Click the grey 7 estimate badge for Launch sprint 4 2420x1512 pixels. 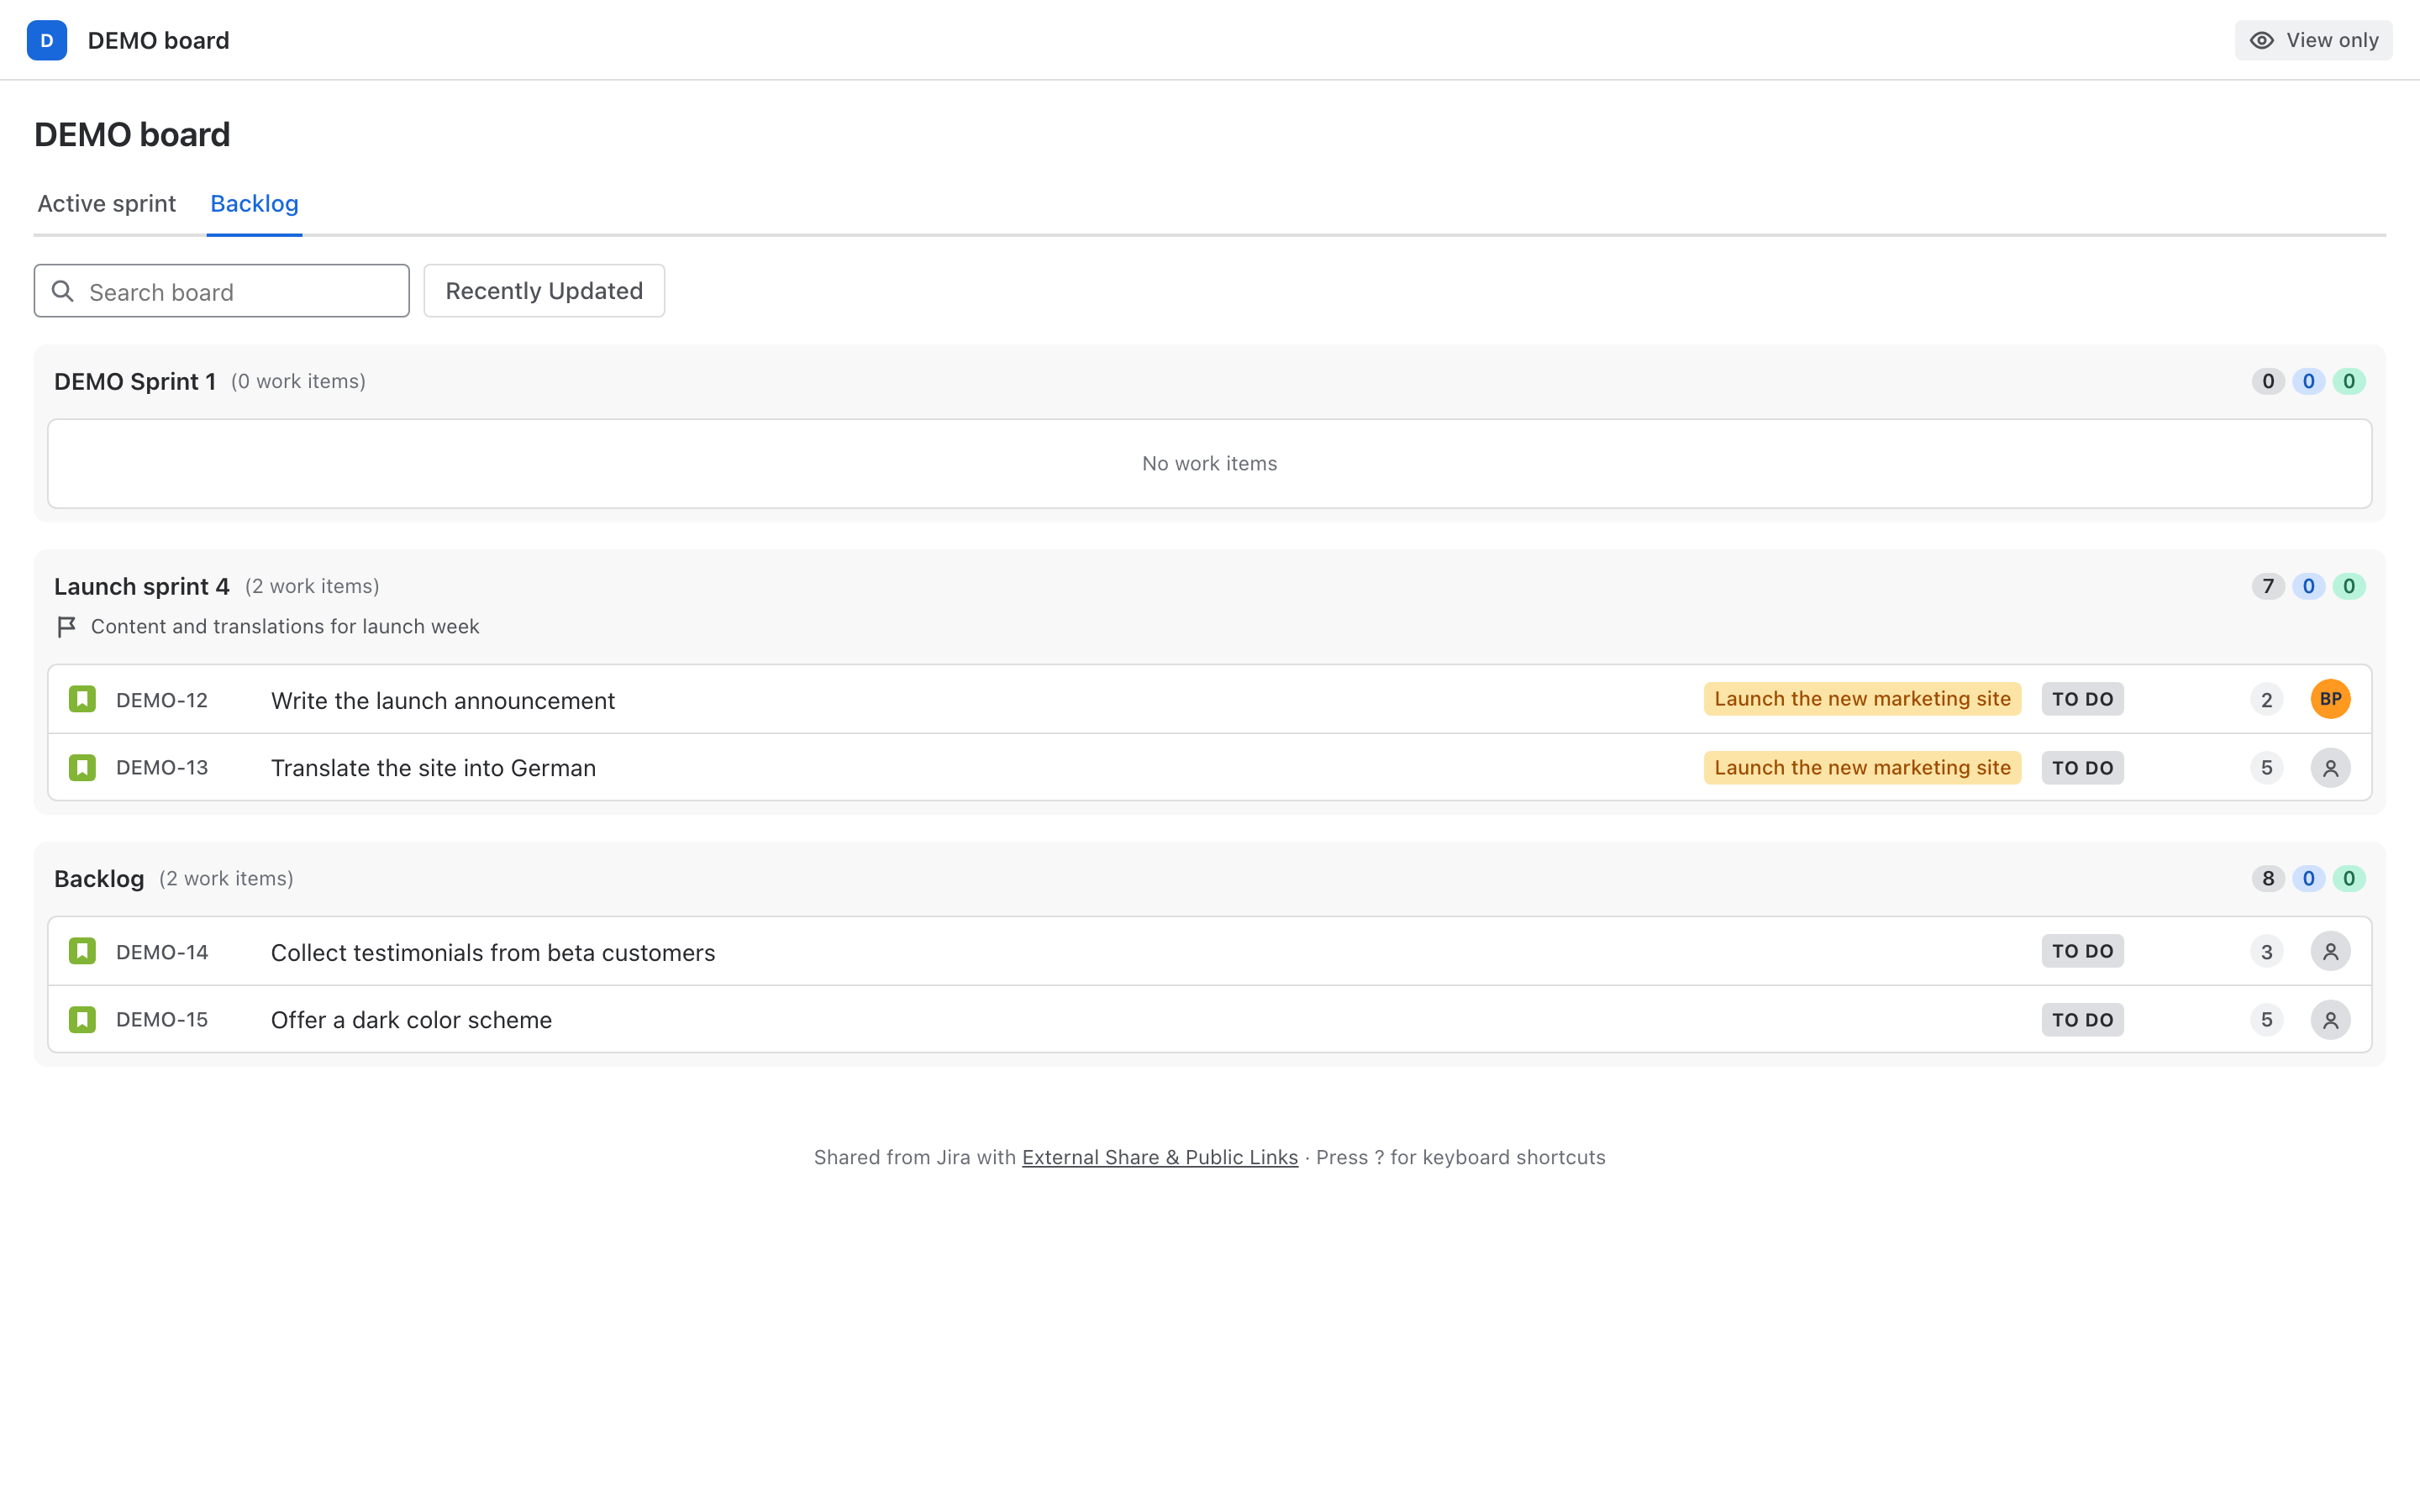(x=2267, y=586)
